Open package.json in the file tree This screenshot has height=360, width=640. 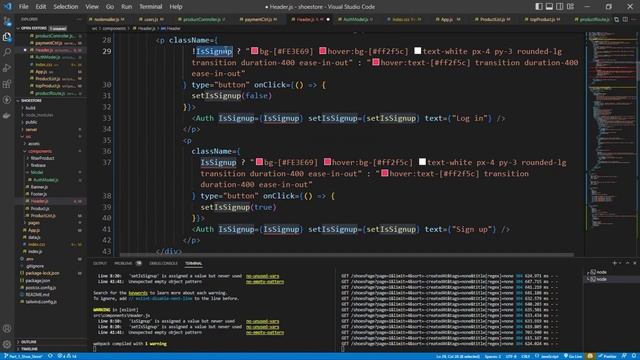(x=38, y=280)
